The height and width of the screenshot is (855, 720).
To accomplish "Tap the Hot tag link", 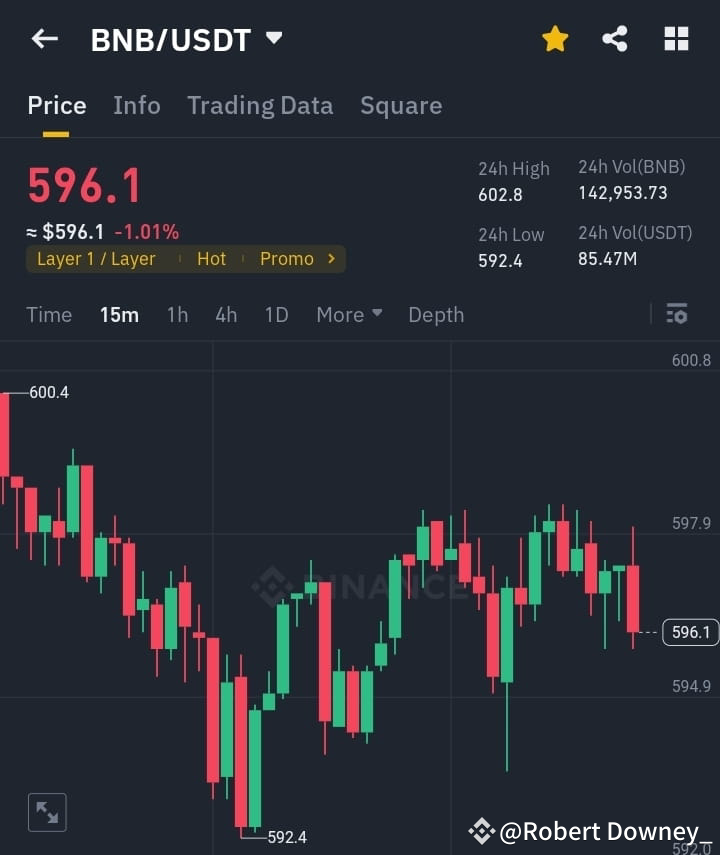I will [x=211, y=258].
